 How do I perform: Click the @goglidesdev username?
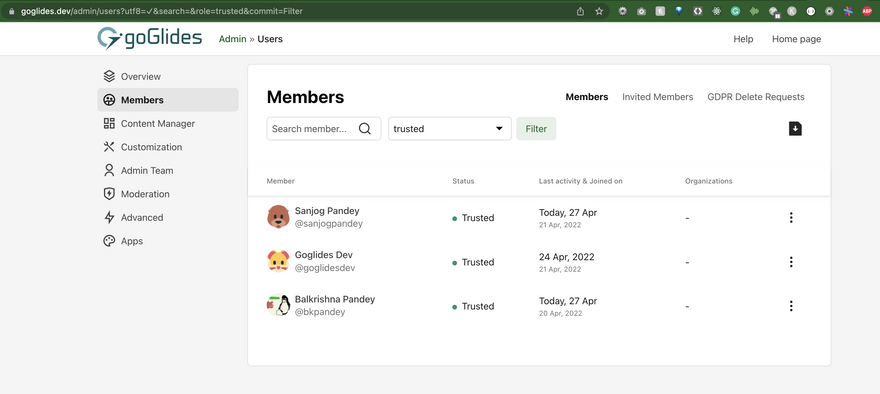325,268
